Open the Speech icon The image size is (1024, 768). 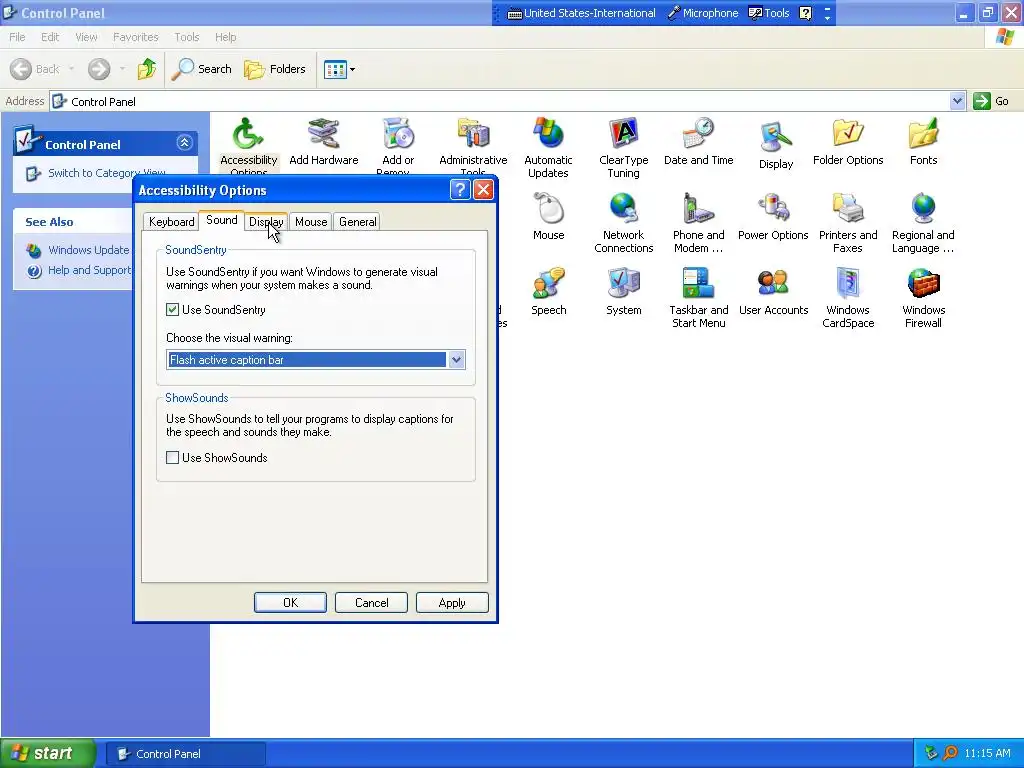tap(548, 292)
